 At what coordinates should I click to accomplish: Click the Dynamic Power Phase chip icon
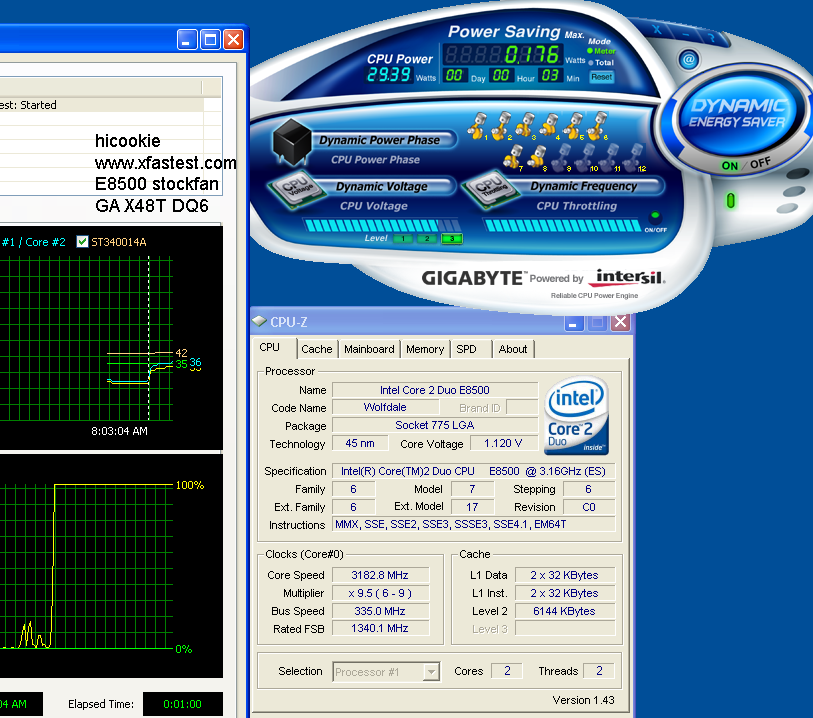292,142
